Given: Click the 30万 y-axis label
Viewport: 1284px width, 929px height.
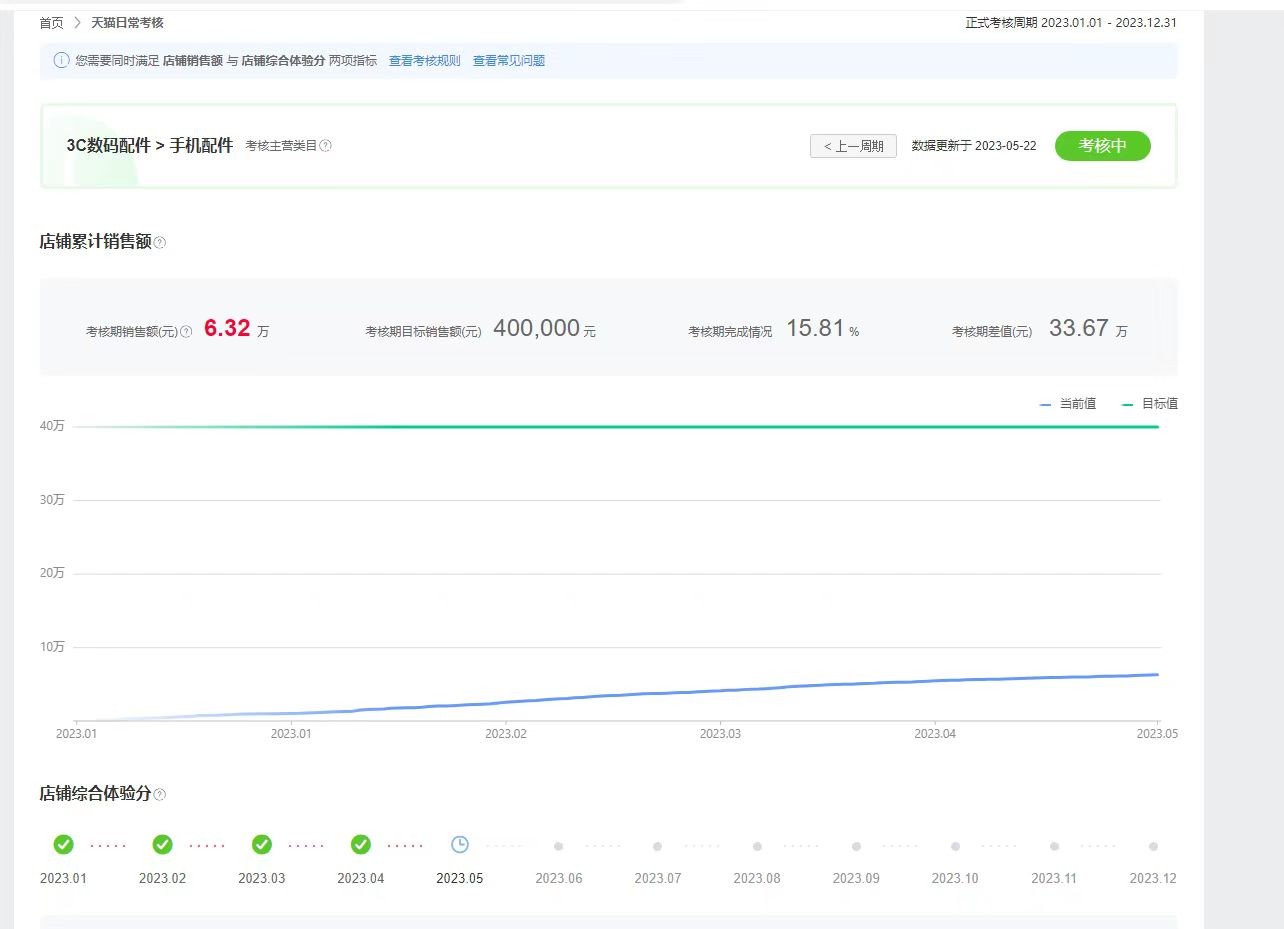Looking at the screenshot, I should click(52, 500).
